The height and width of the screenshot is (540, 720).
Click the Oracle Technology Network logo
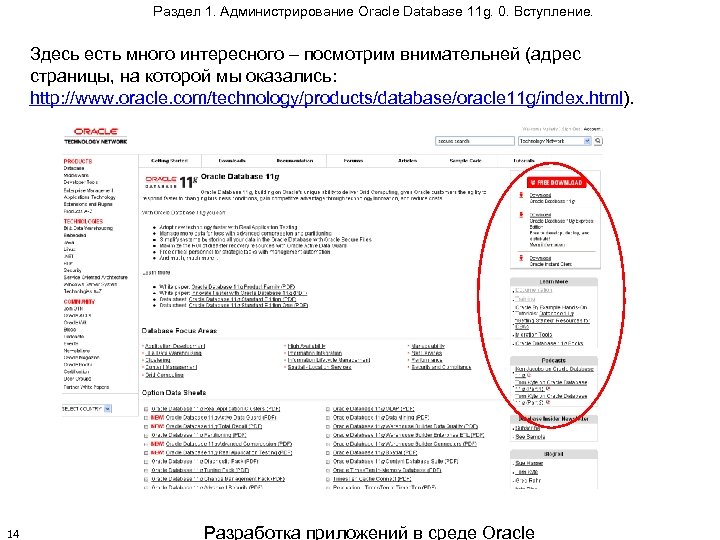96,136
